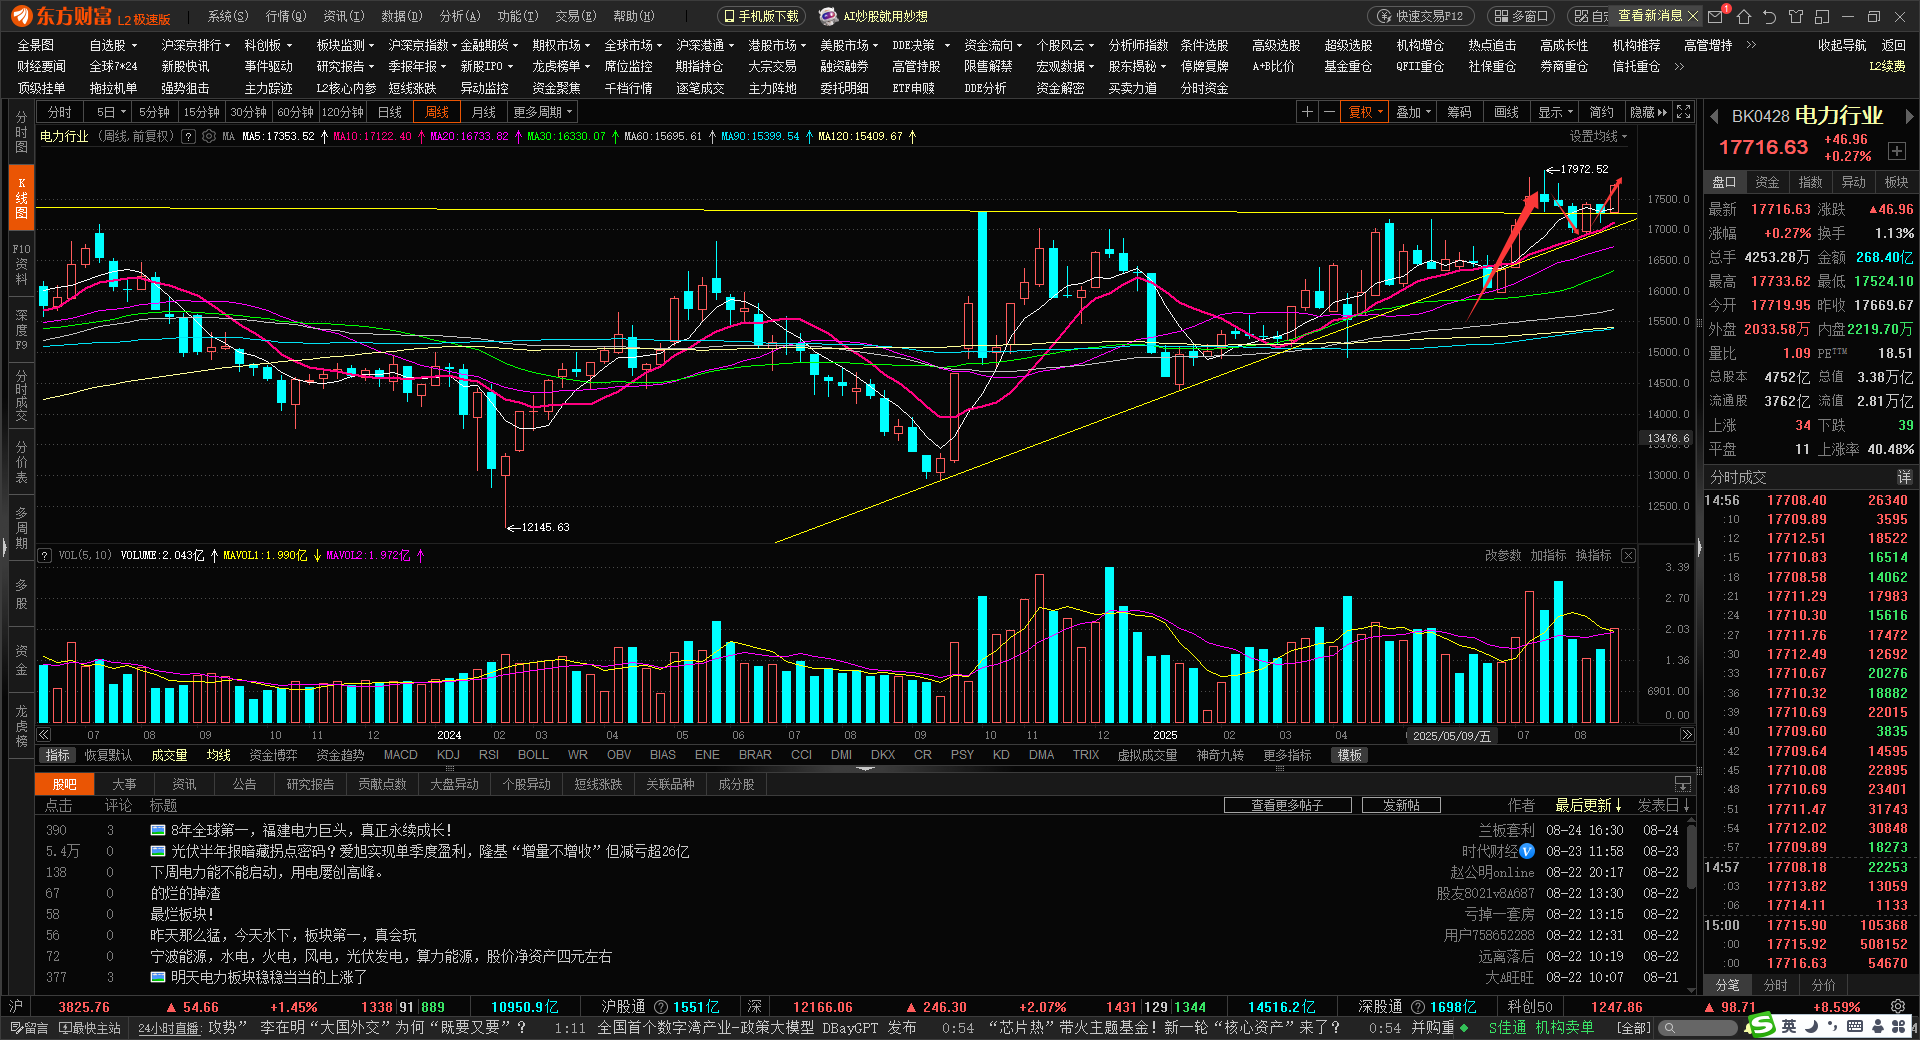Open 显示 display dropdown
The width and height of the screenshot is (1920, 1040).
click(x=1555, y=112)
